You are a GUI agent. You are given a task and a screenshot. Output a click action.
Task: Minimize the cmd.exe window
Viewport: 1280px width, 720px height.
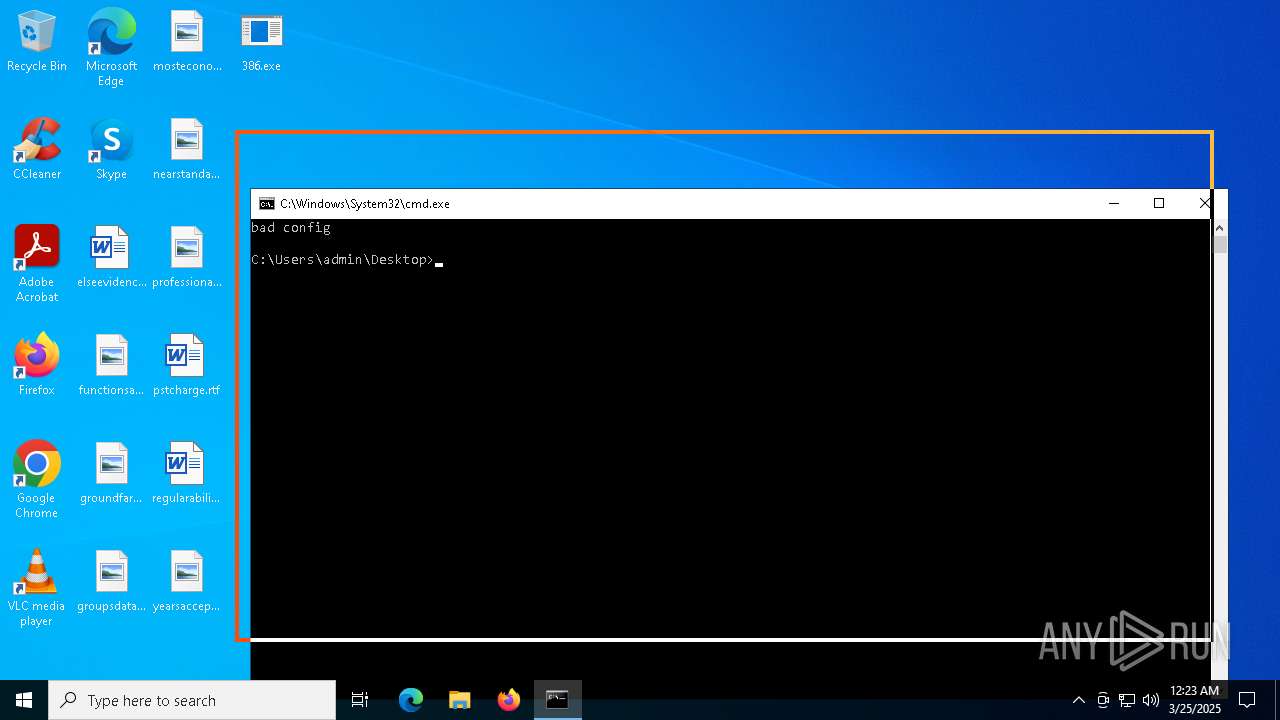[1113, 203]
